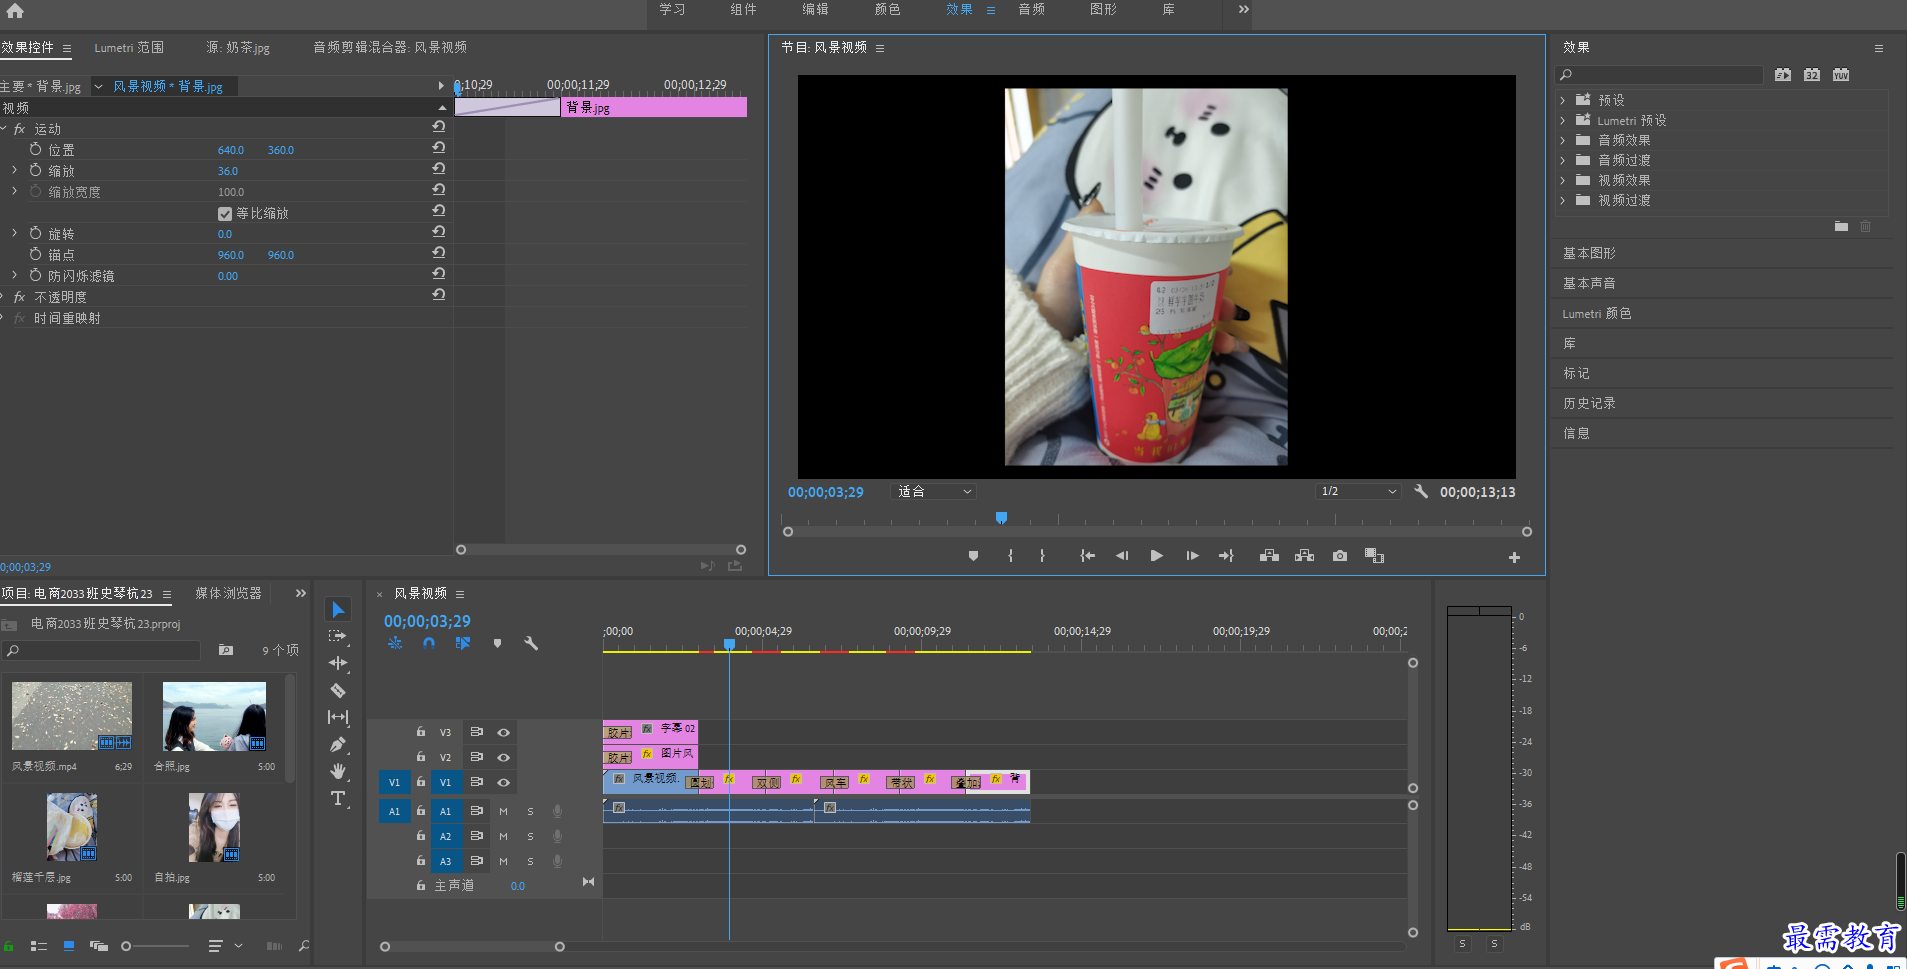Toggle the V1 track lock

(x=421, y=782)
